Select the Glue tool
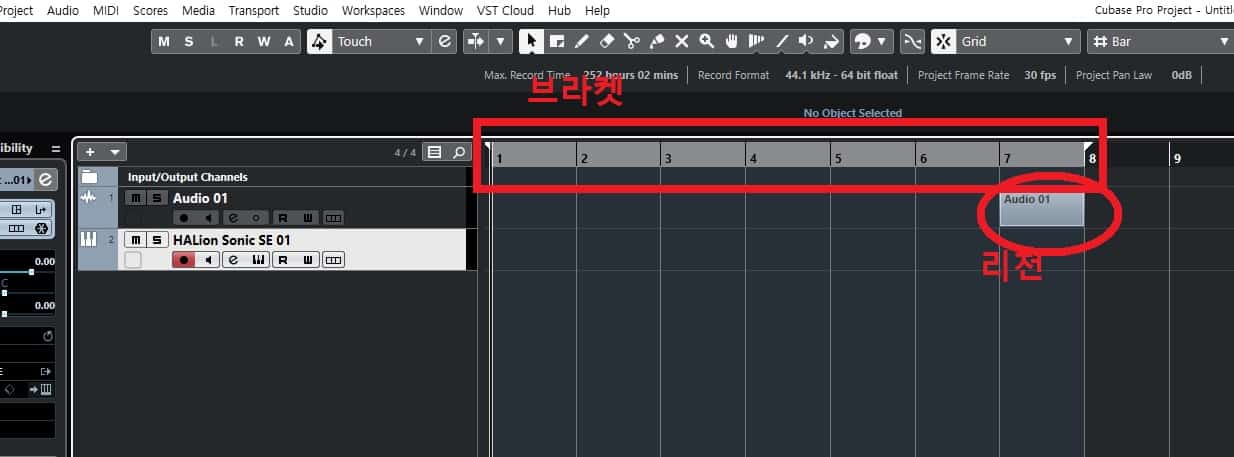 pos(656,41)
